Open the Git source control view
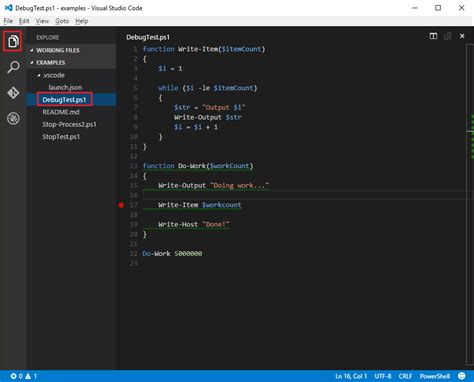The image size is (474, 382). pos(13,93)
